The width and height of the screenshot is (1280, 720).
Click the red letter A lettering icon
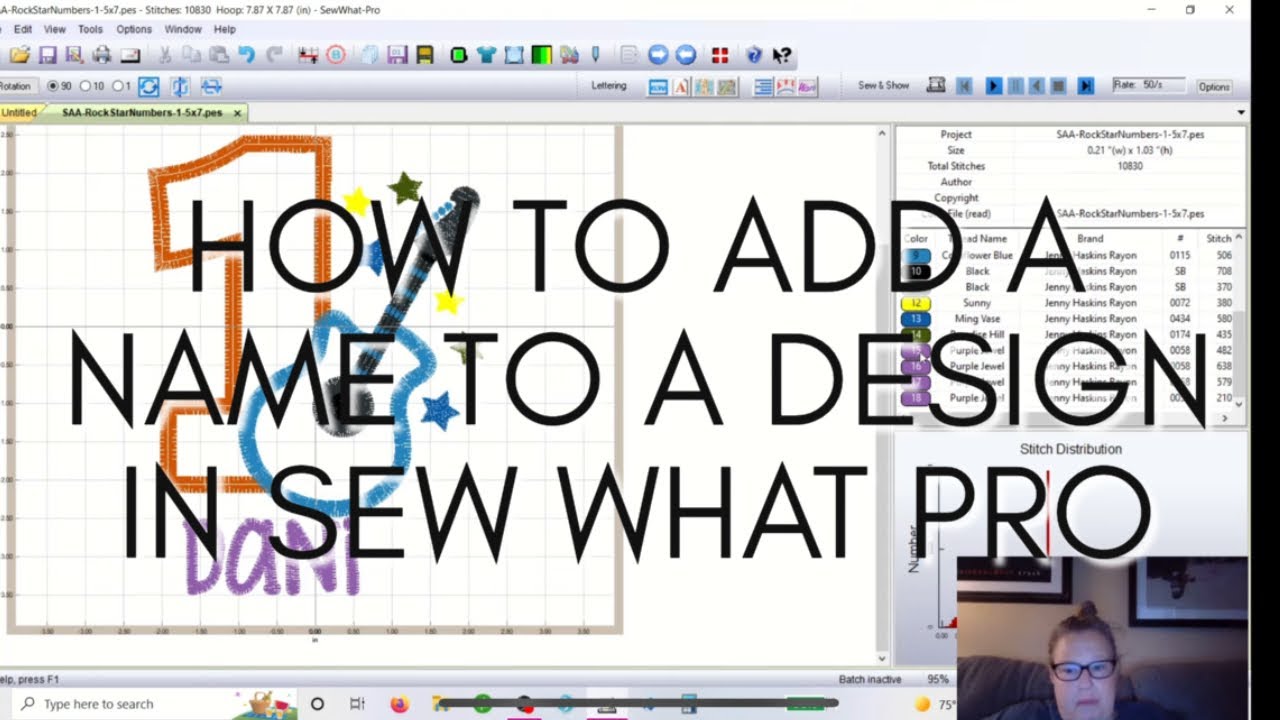click(x=681, y=87)
